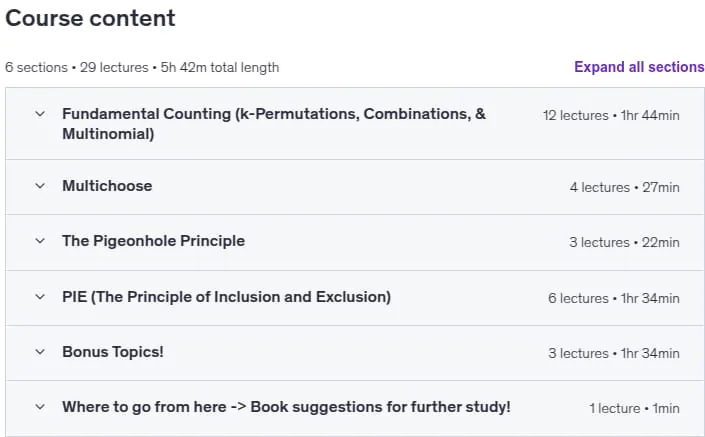This screenshot has height=437, width=705.
Task: Click the Where to go from here chevron
Action: click(40, 407)
